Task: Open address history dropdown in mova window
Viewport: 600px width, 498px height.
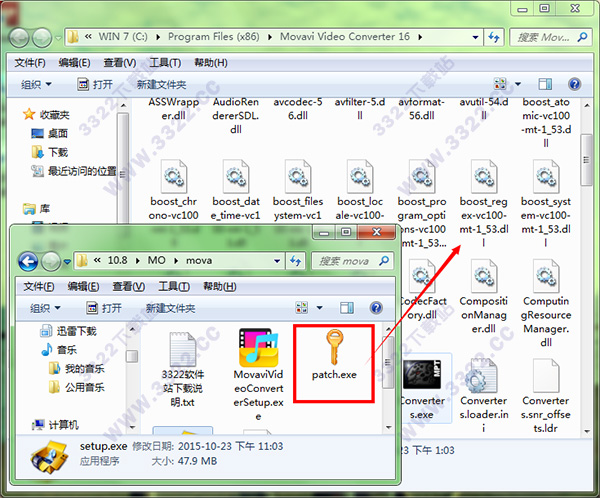Action: (x=277, y=261)
